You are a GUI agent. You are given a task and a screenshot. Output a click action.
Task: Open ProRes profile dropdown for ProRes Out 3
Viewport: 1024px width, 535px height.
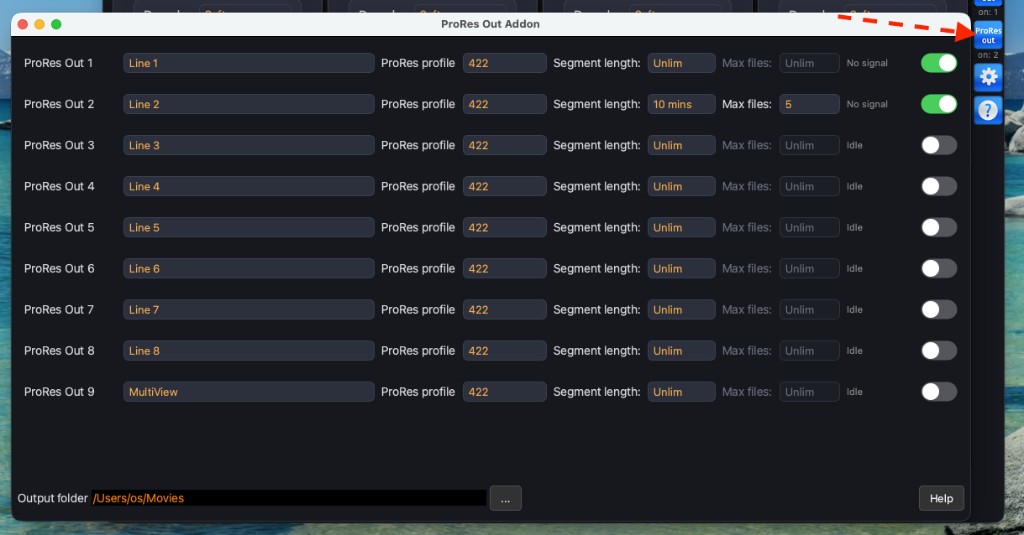[505, 145]
